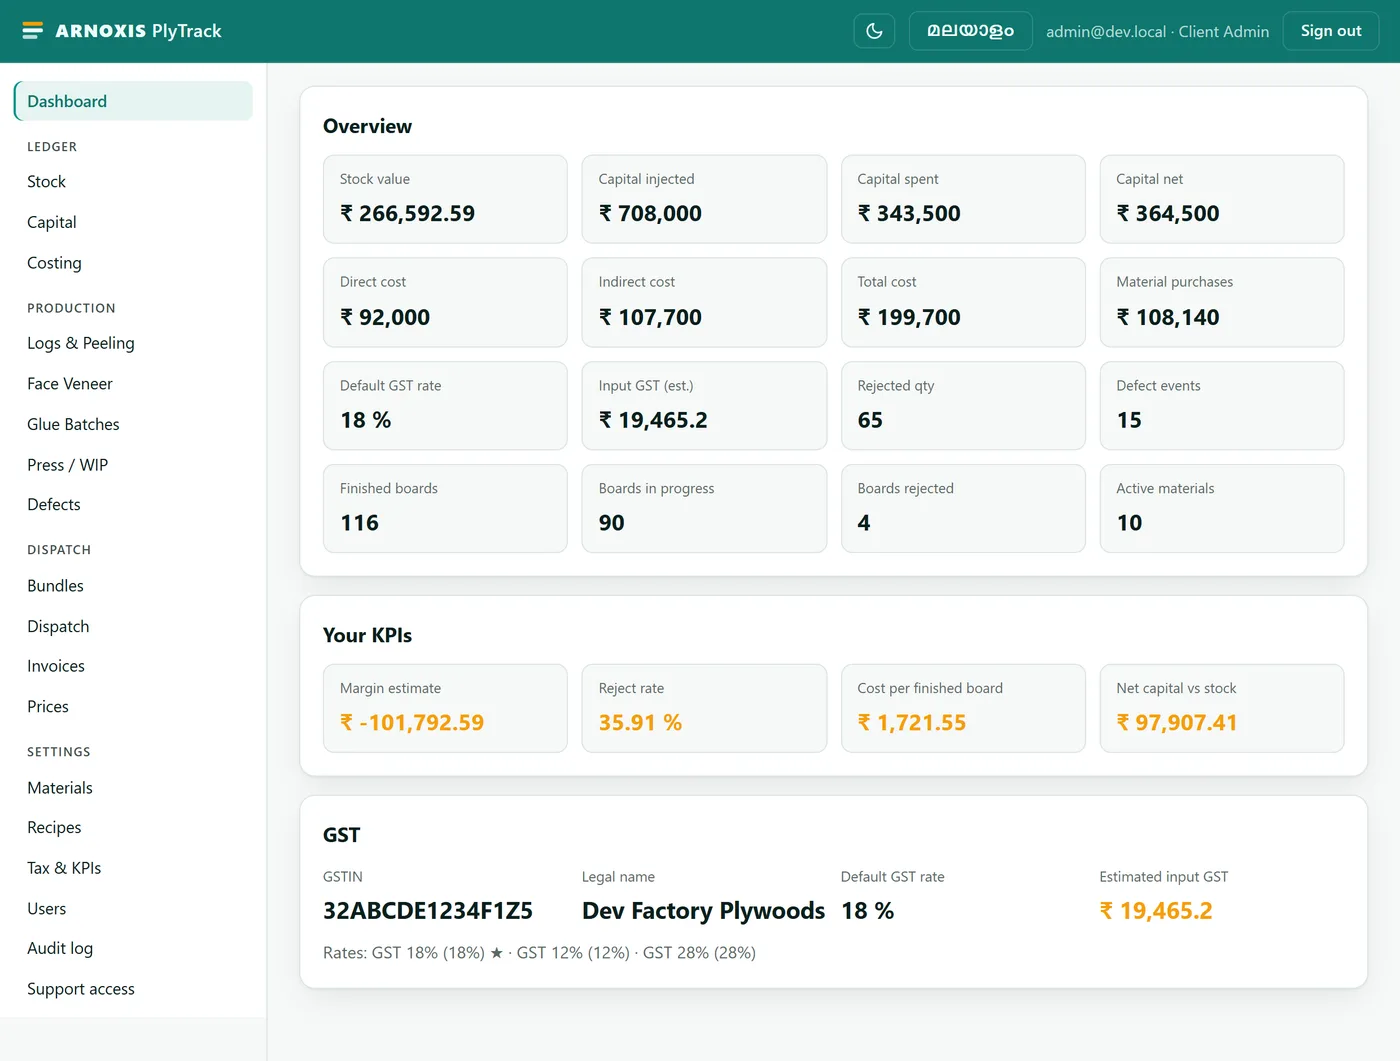Screen dimensions: 1400x1061
Task: Click the PRODUCTION sidebar group label
Action: coord(71,308)
